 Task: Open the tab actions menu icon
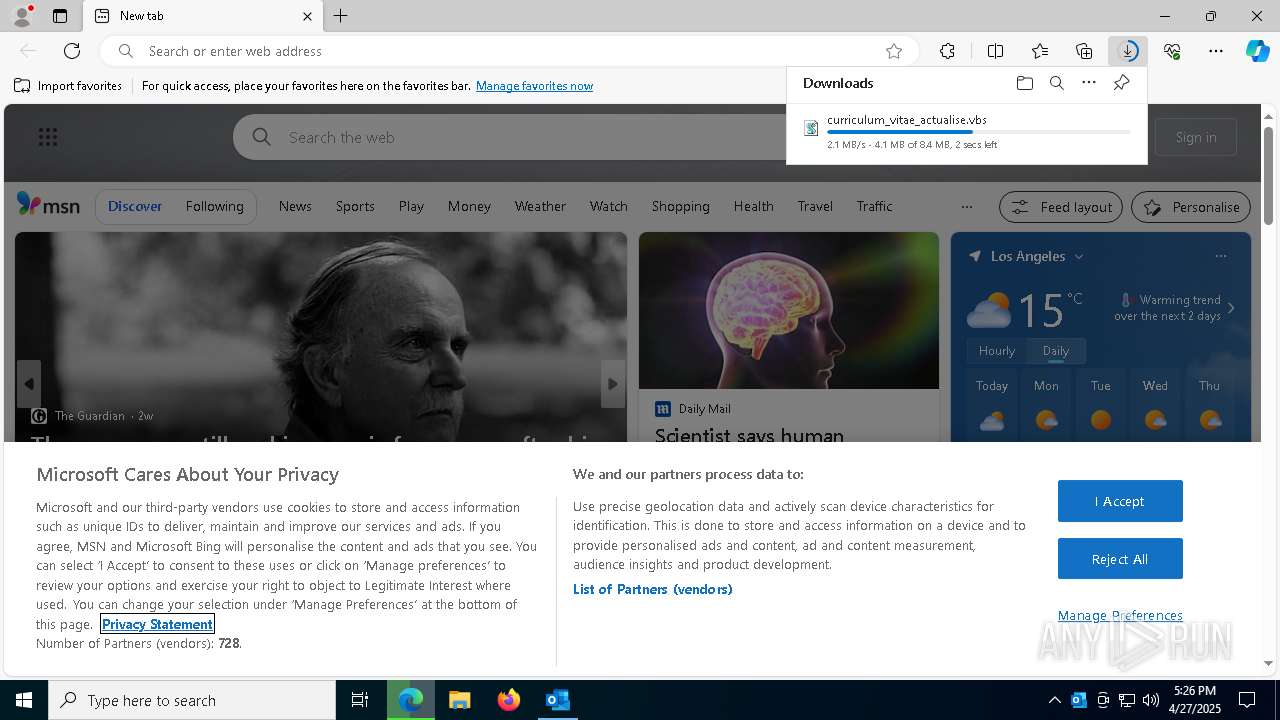point(60,16)
